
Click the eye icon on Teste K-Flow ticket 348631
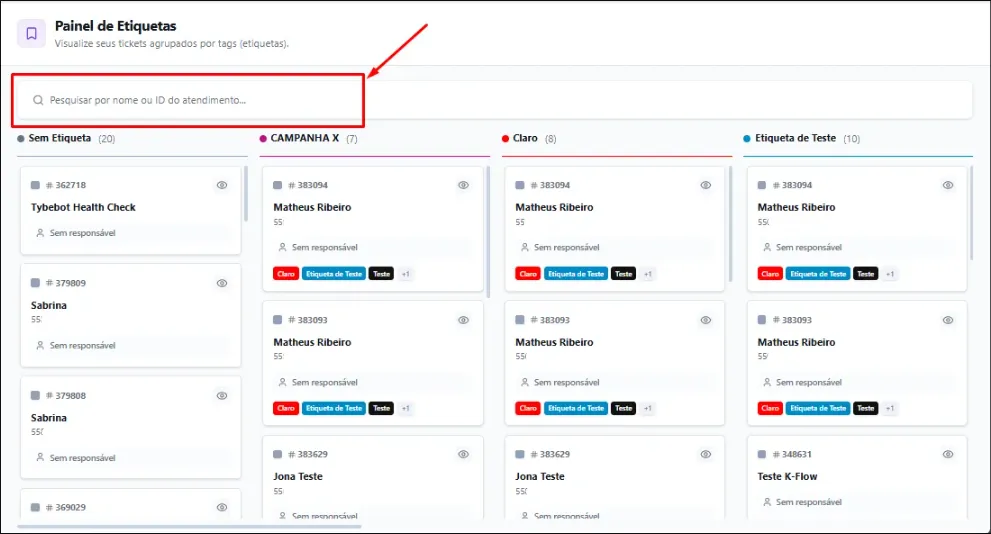coord(947,454)
